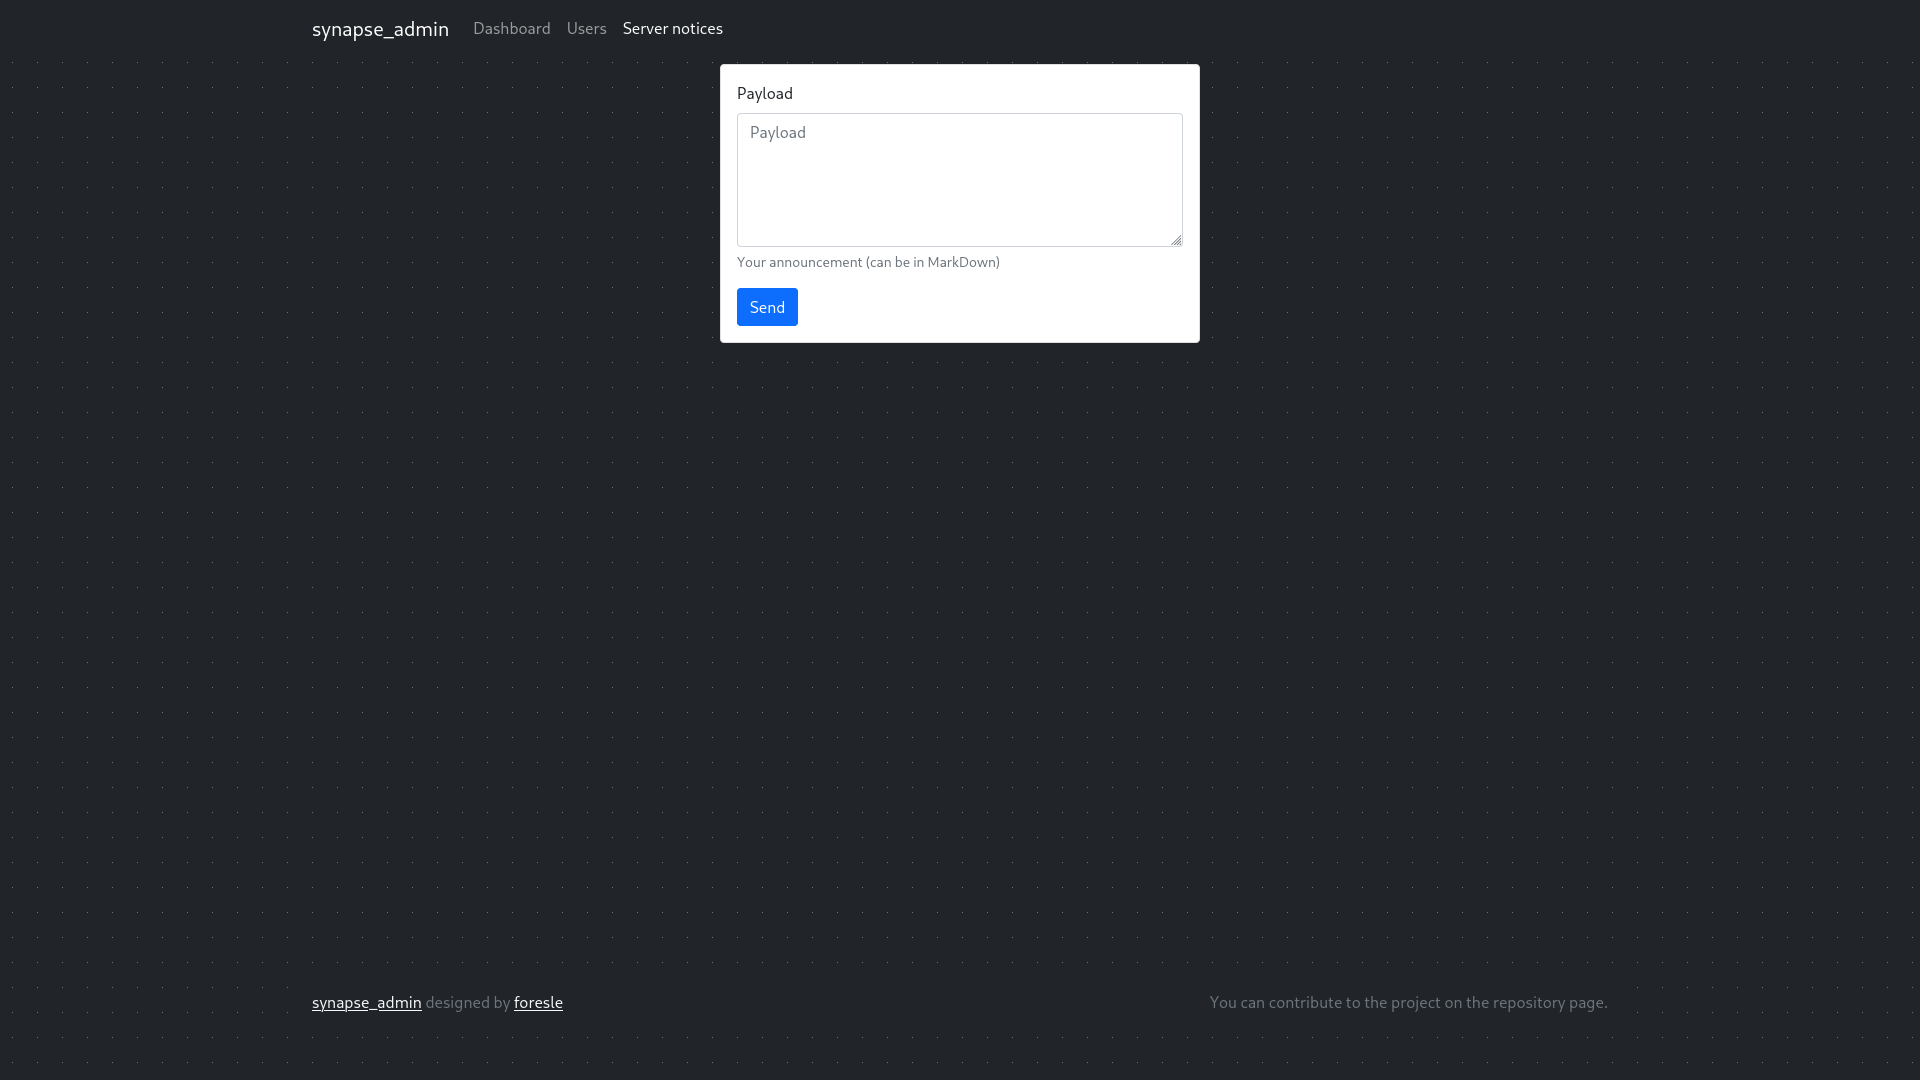
Task: Go to the Users section
Action: 586,29
